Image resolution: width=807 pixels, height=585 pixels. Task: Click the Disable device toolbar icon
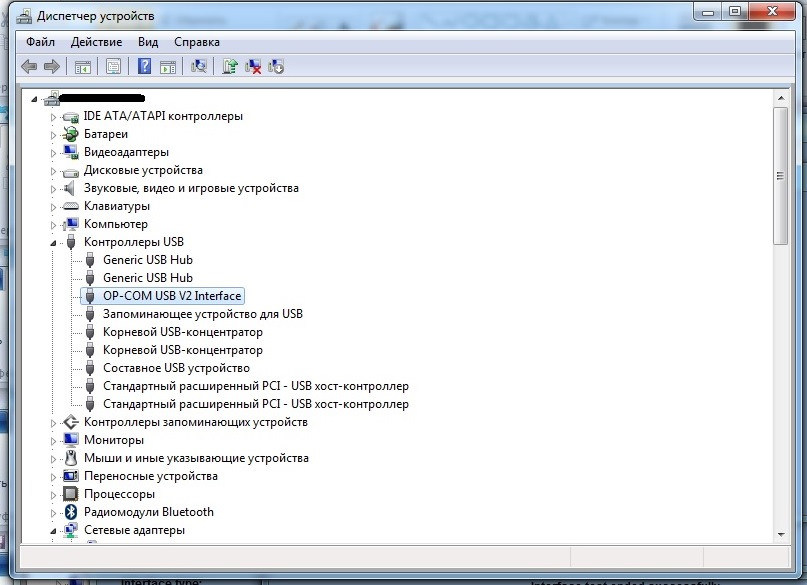276,66
